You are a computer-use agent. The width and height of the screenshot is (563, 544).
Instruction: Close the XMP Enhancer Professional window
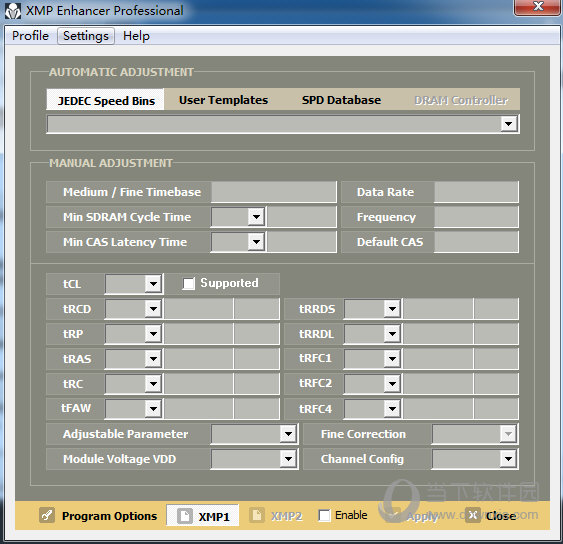pyautogui.click(x=537, y=7)
